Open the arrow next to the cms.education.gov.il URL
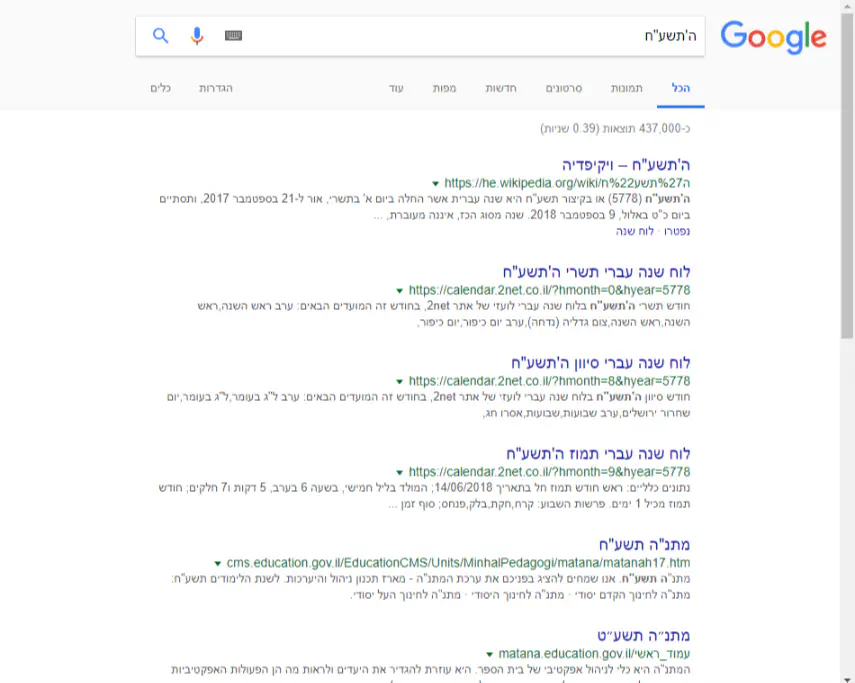This screenshot has width=855, height=683. [x=218, y=563]
